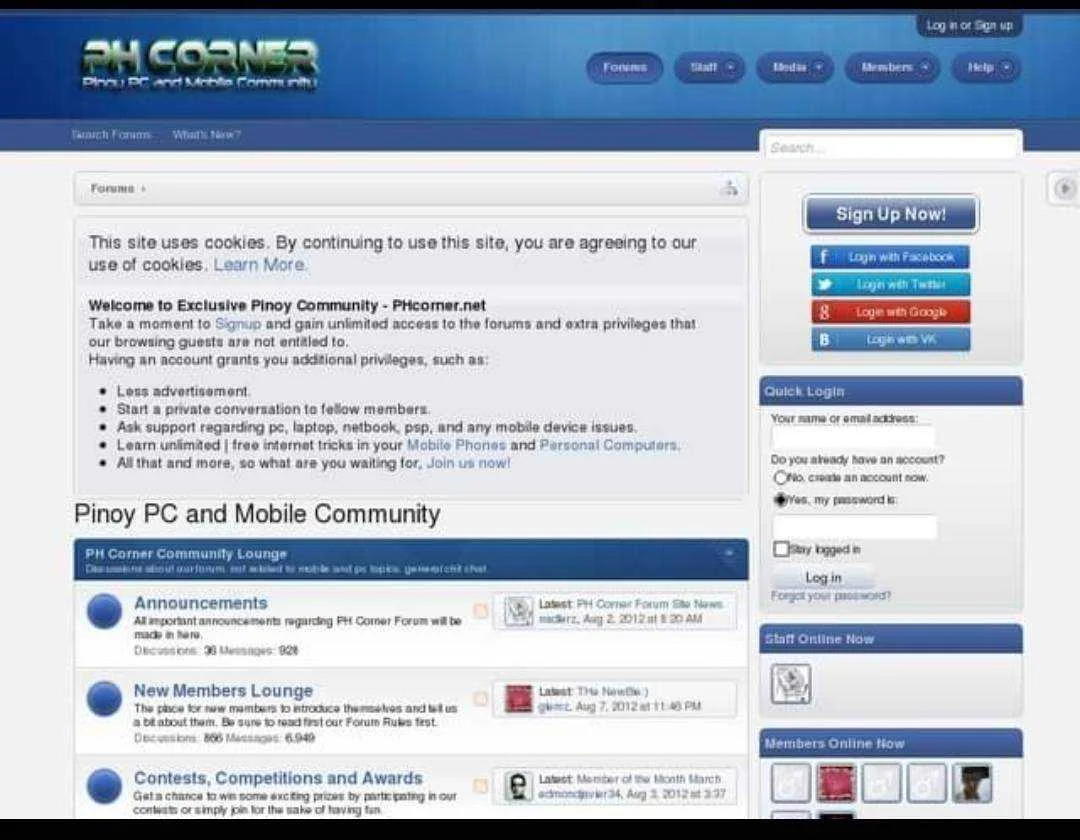Image resolution: width=1080 pixels, height=840 pixels.
Task: Open latest thread 'PH Corner Forum Site News'
Action: point(649,604)
